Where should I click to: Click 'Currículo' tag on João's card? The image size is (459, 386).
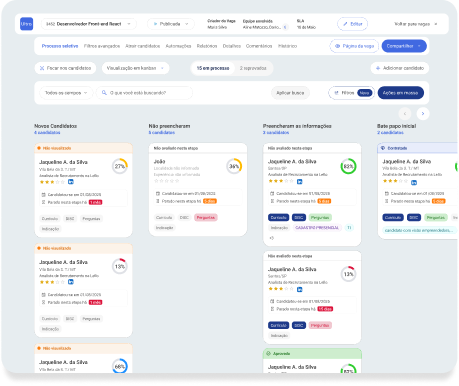click(164, 217)
